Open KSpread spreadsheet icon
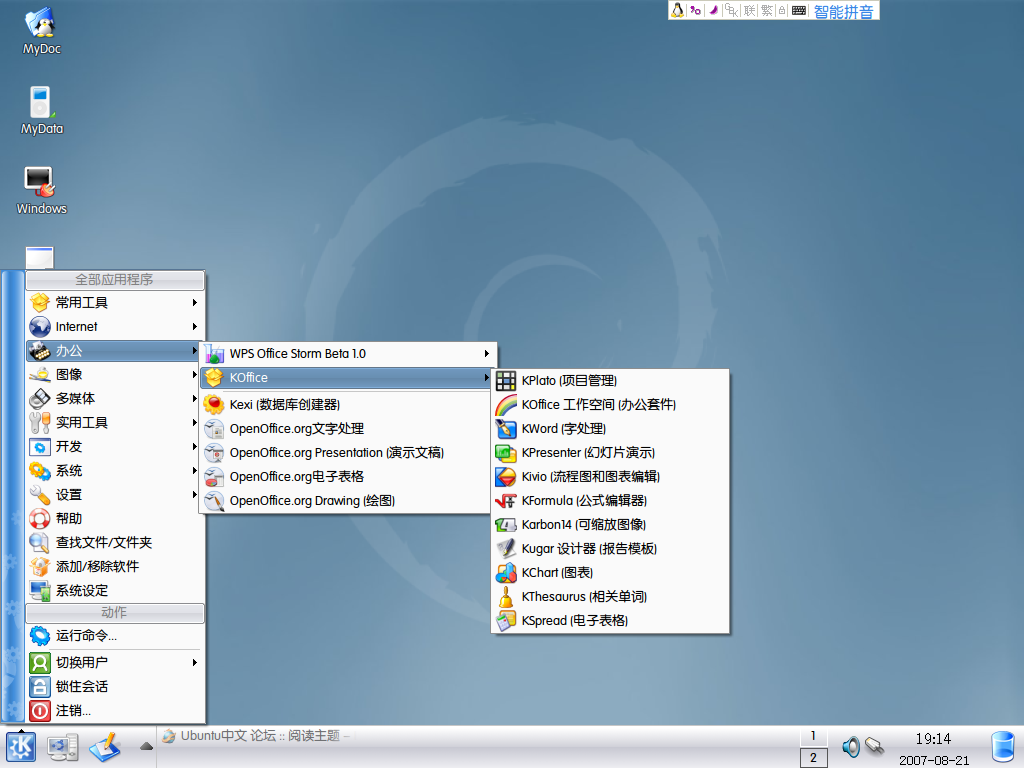Image resolution: width=1024 pixels, height=768 pixels. (x=505, y=621)
